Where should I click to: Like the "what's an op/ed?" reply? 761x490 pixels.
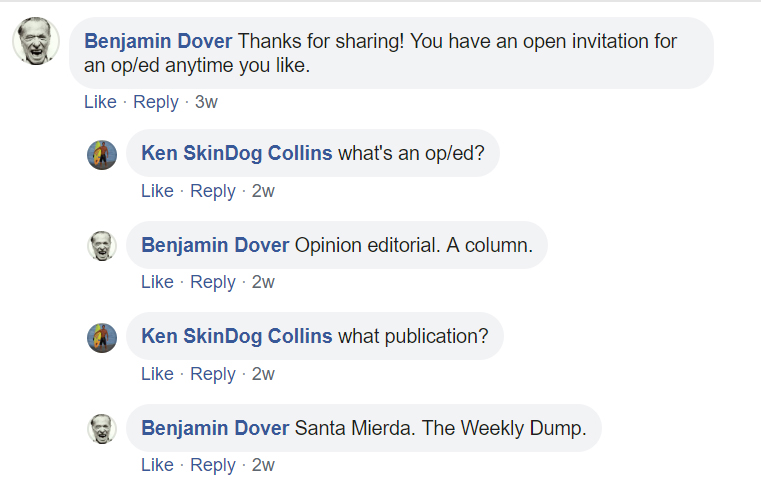pyautogui.click(x=157, y=191)
